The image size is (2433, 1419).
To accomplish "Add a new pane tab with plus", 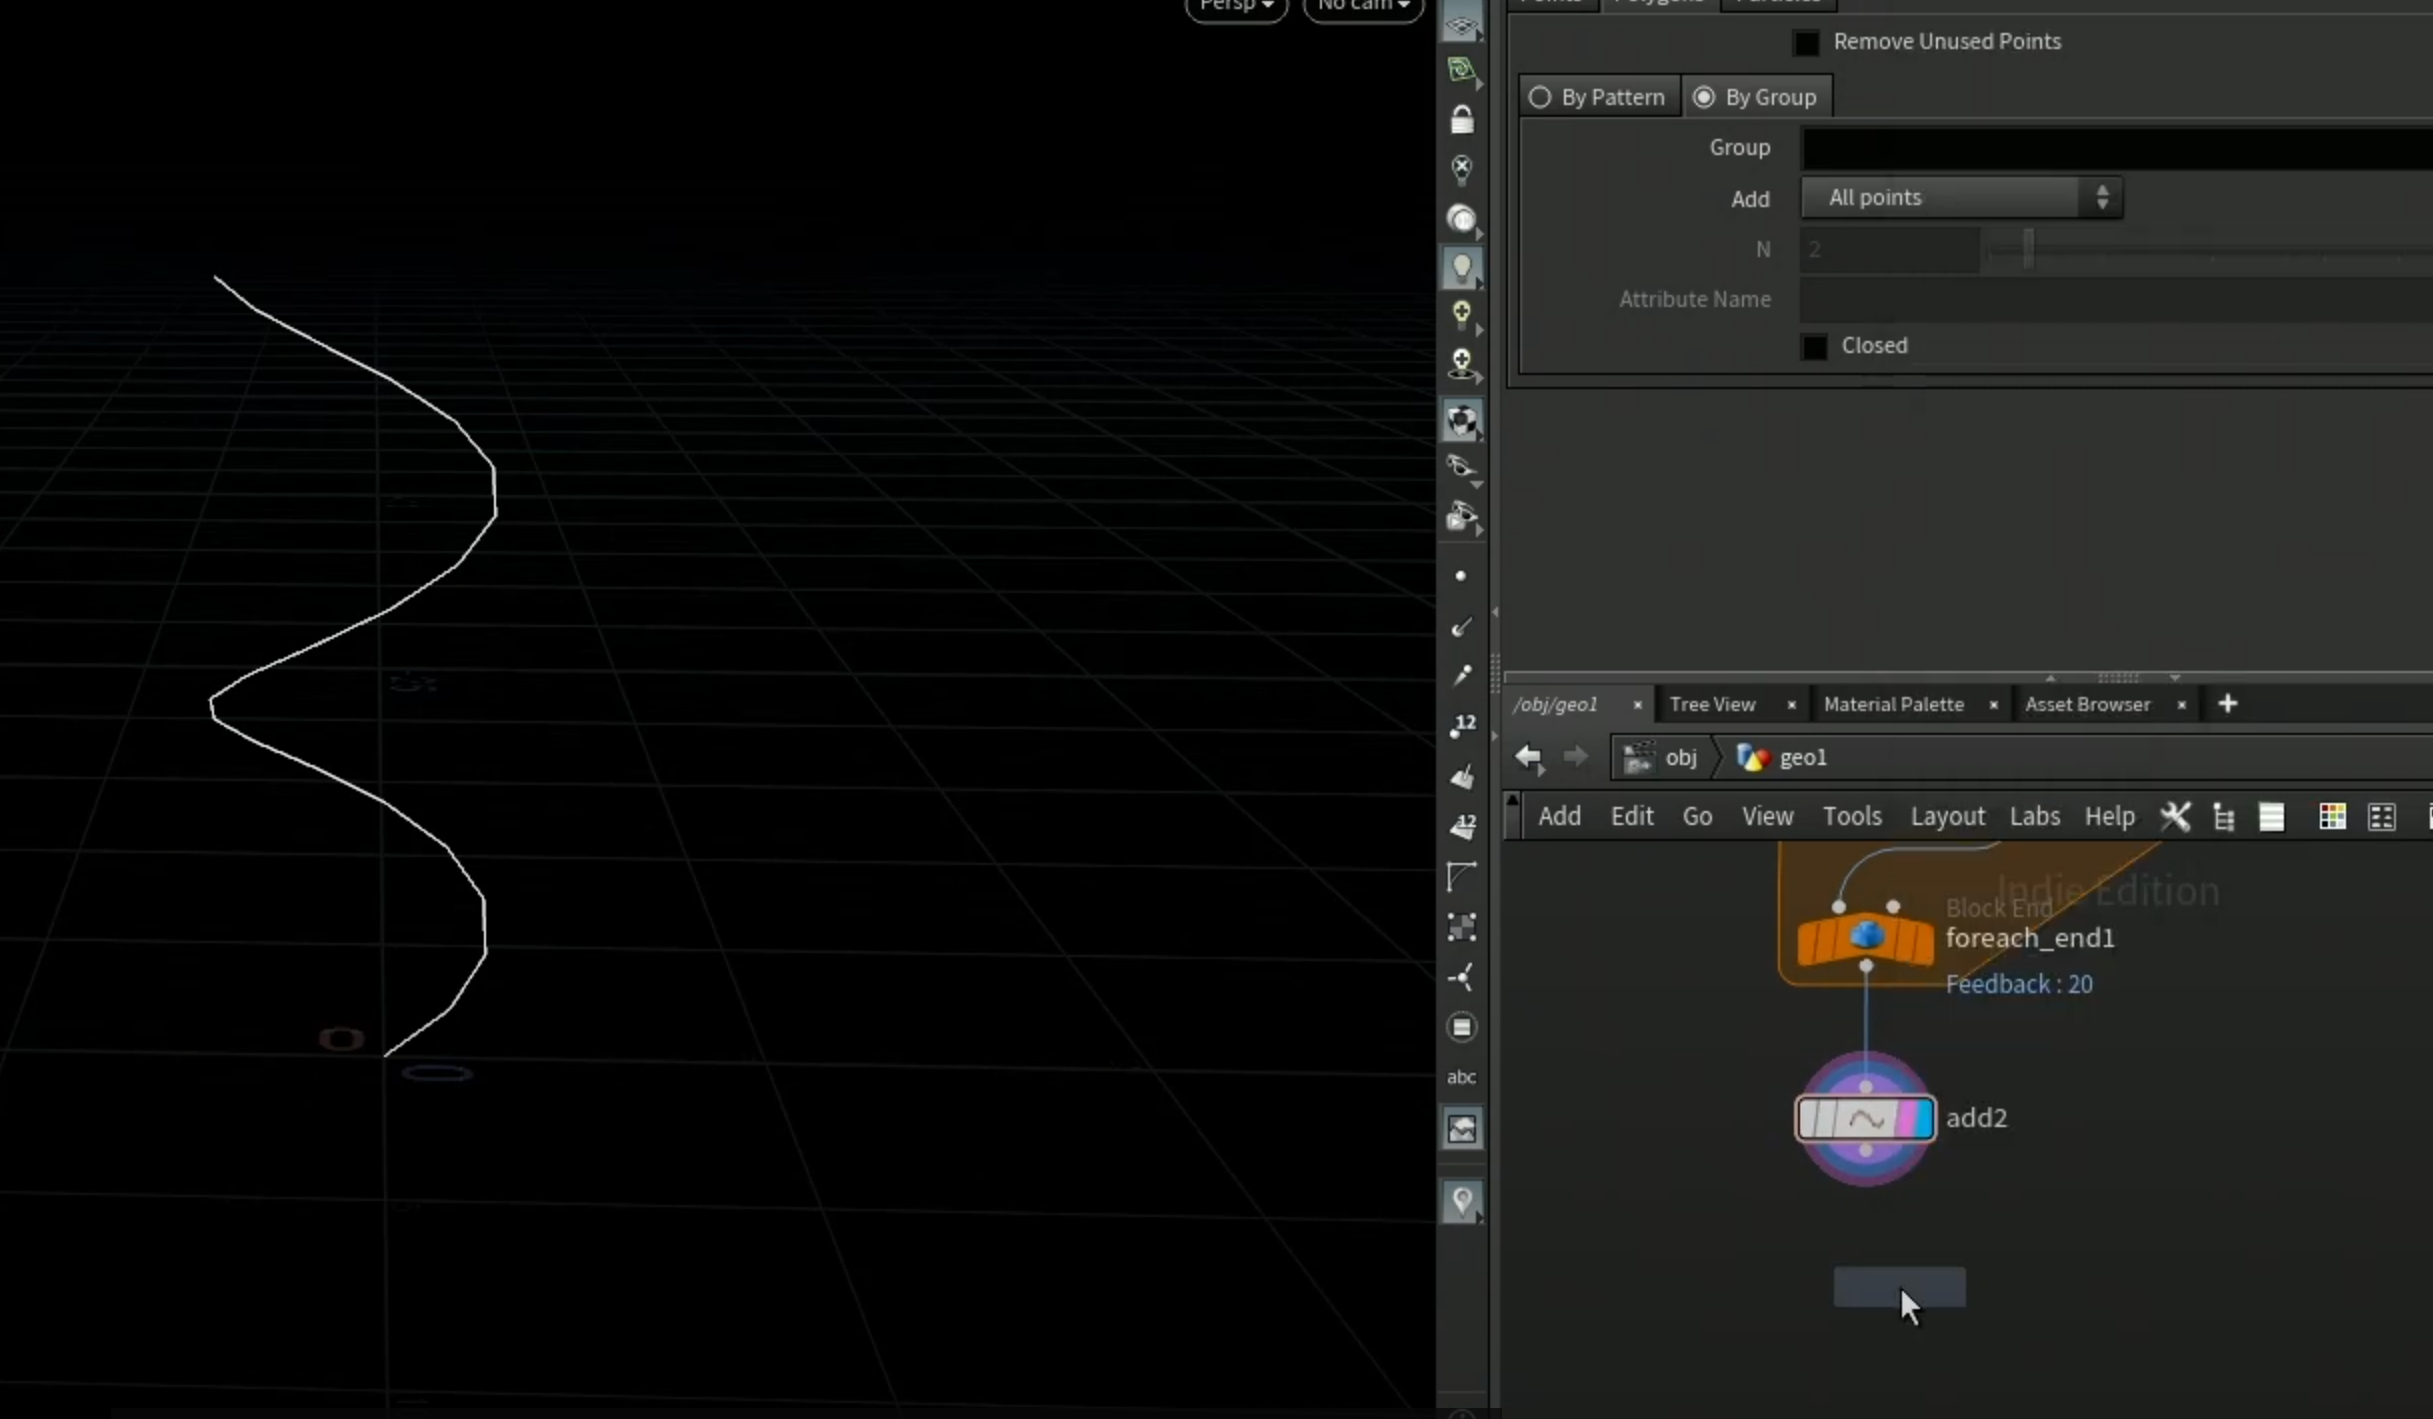I will [x=2227, y=705].
